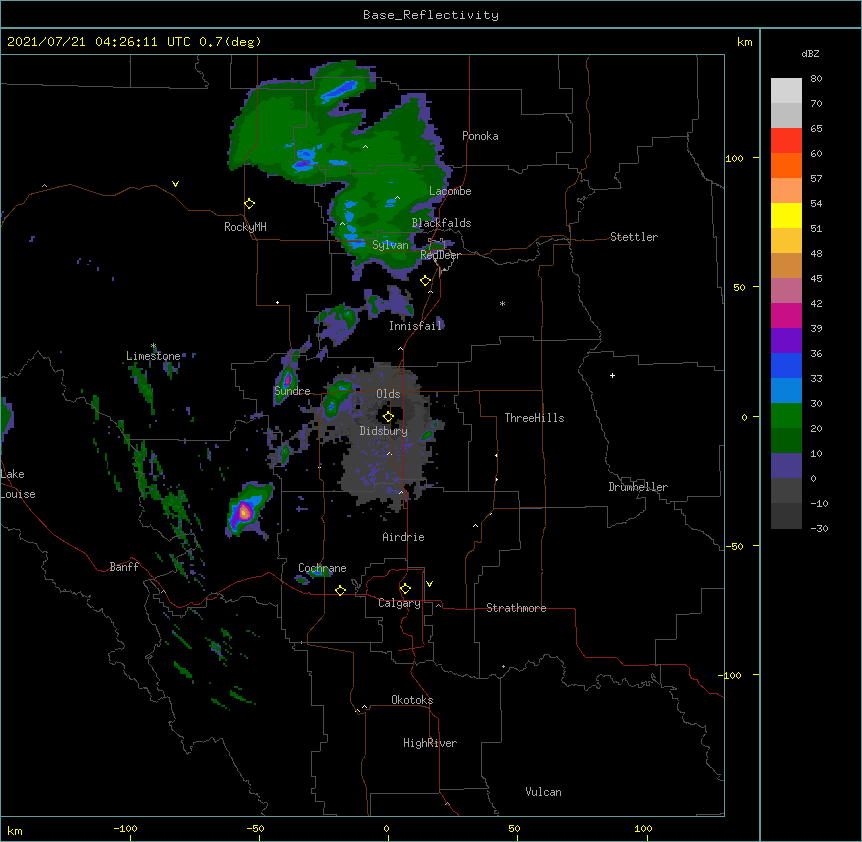Pick the magenta 39–42 dBZ legend swatch
This screenshot has height=842, width=862.
click(x=786, y=315)
